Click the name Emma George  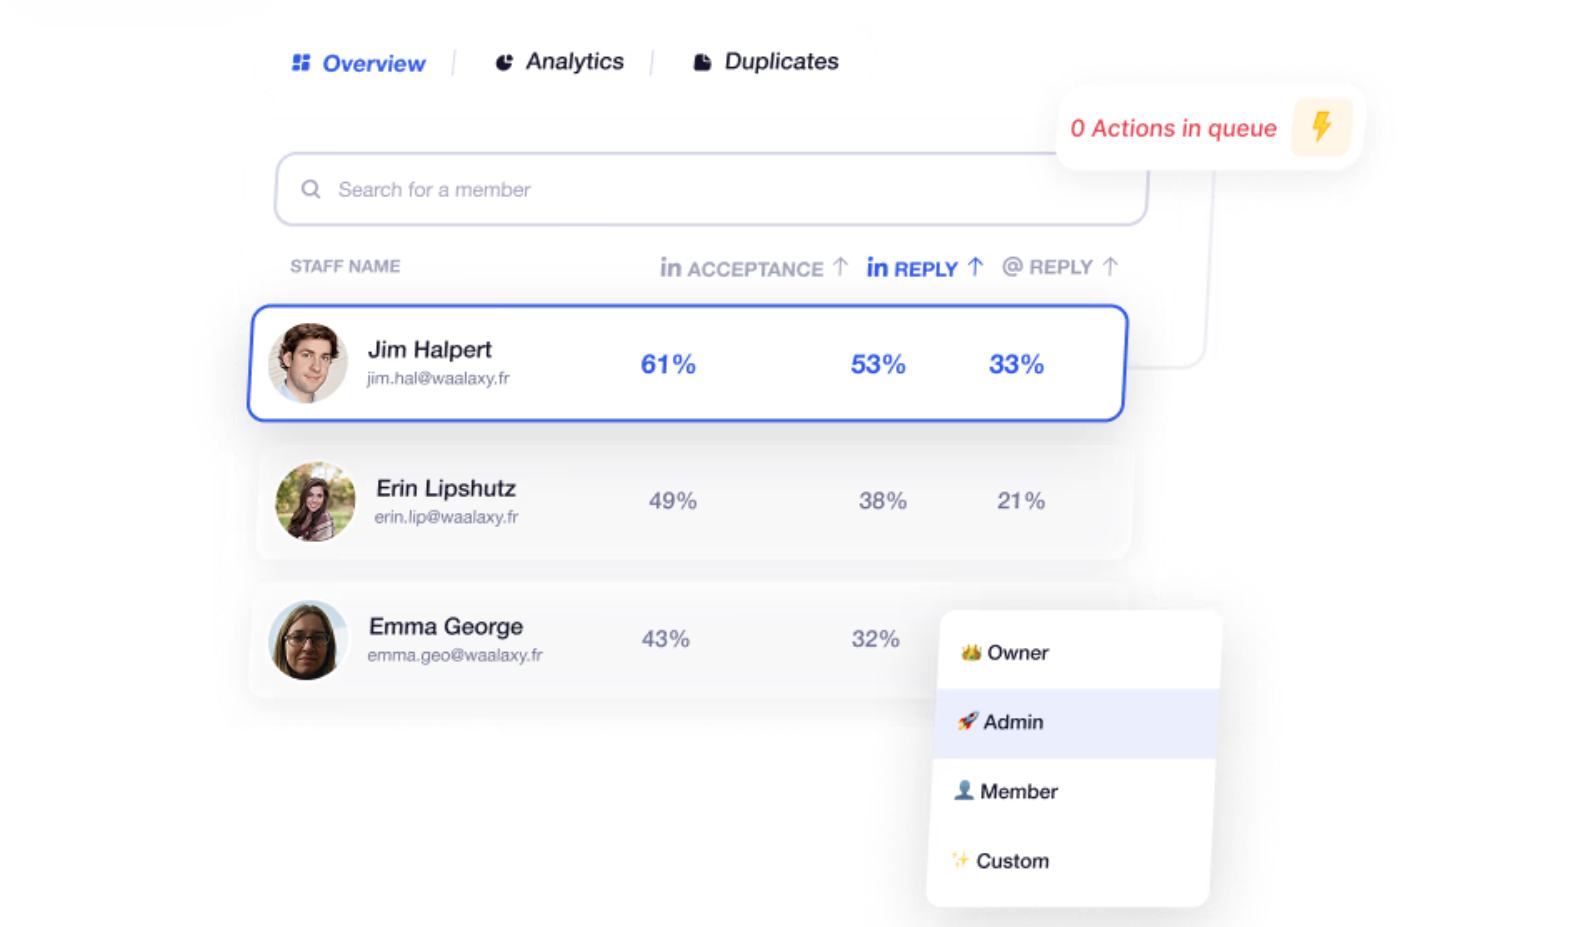[446, 626]
